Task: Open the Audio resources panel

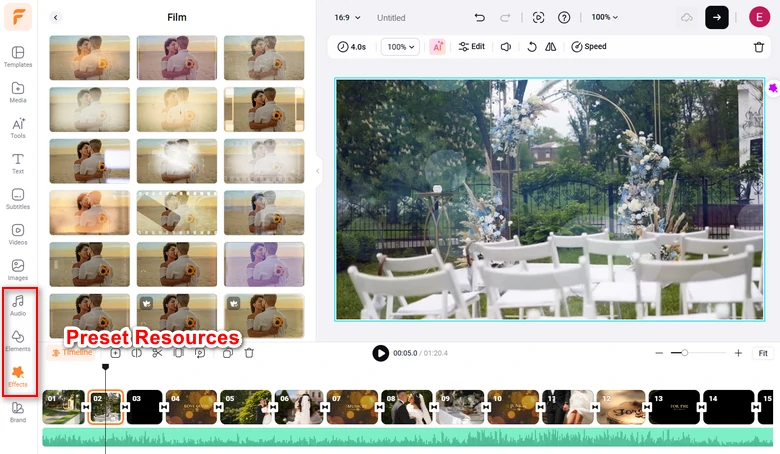Action: [18, 305]
